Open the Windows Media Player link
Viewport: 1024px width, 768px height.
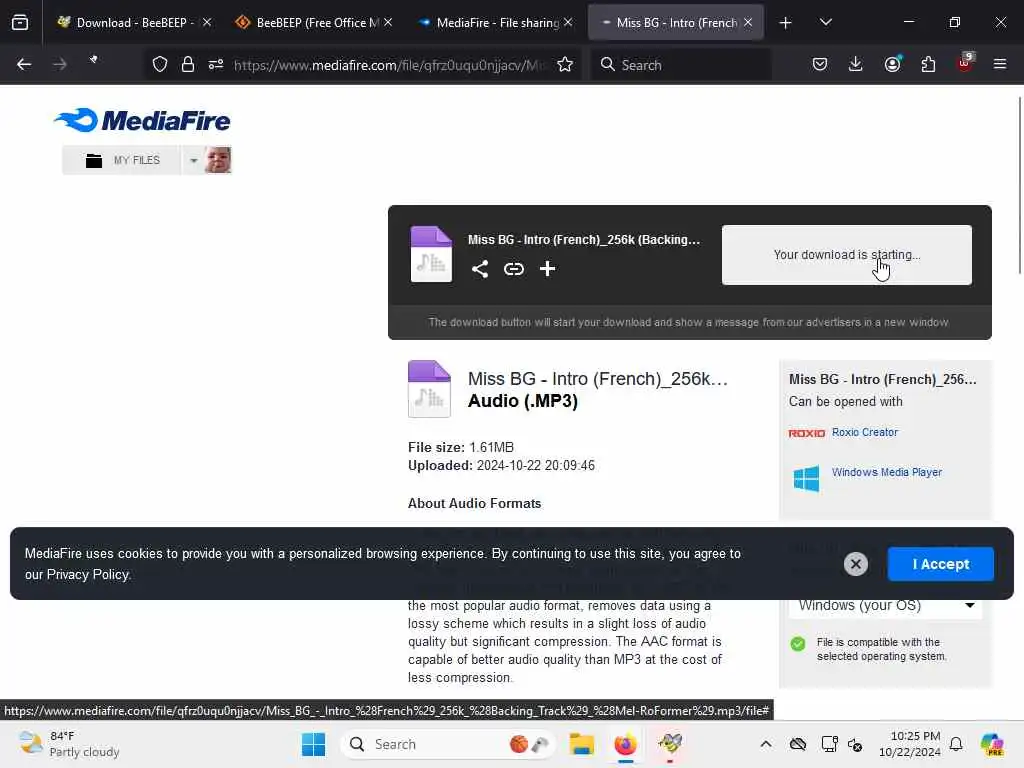pyautogui.click(x=886, y=472)
